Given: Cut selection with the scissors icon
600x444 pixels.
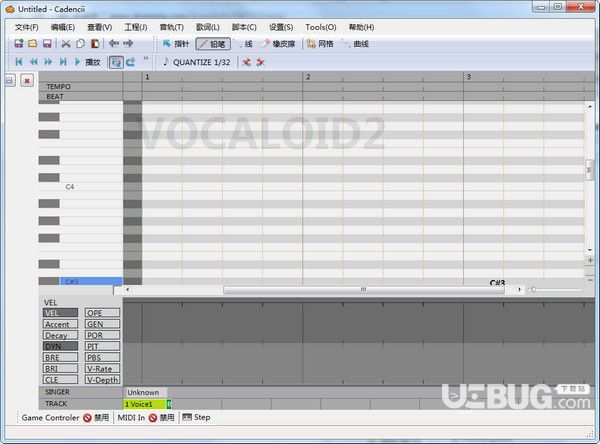Looking at the screenshot, I should pyautogui.click(x=66, y=44).
